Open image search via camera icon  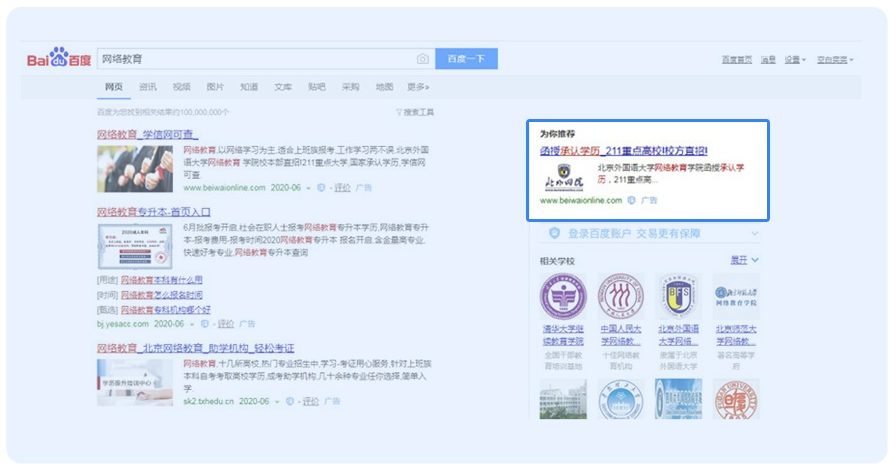(x=422, y=59)
